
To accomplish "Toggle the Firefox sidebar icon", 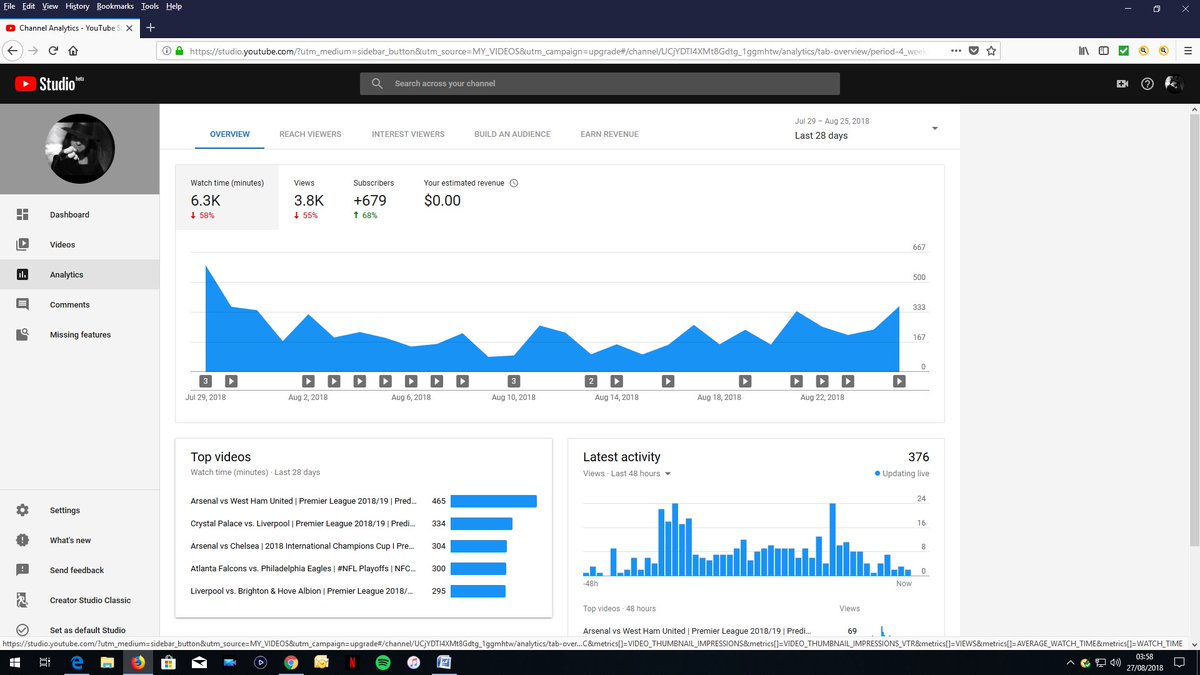I will [1104, 50].
